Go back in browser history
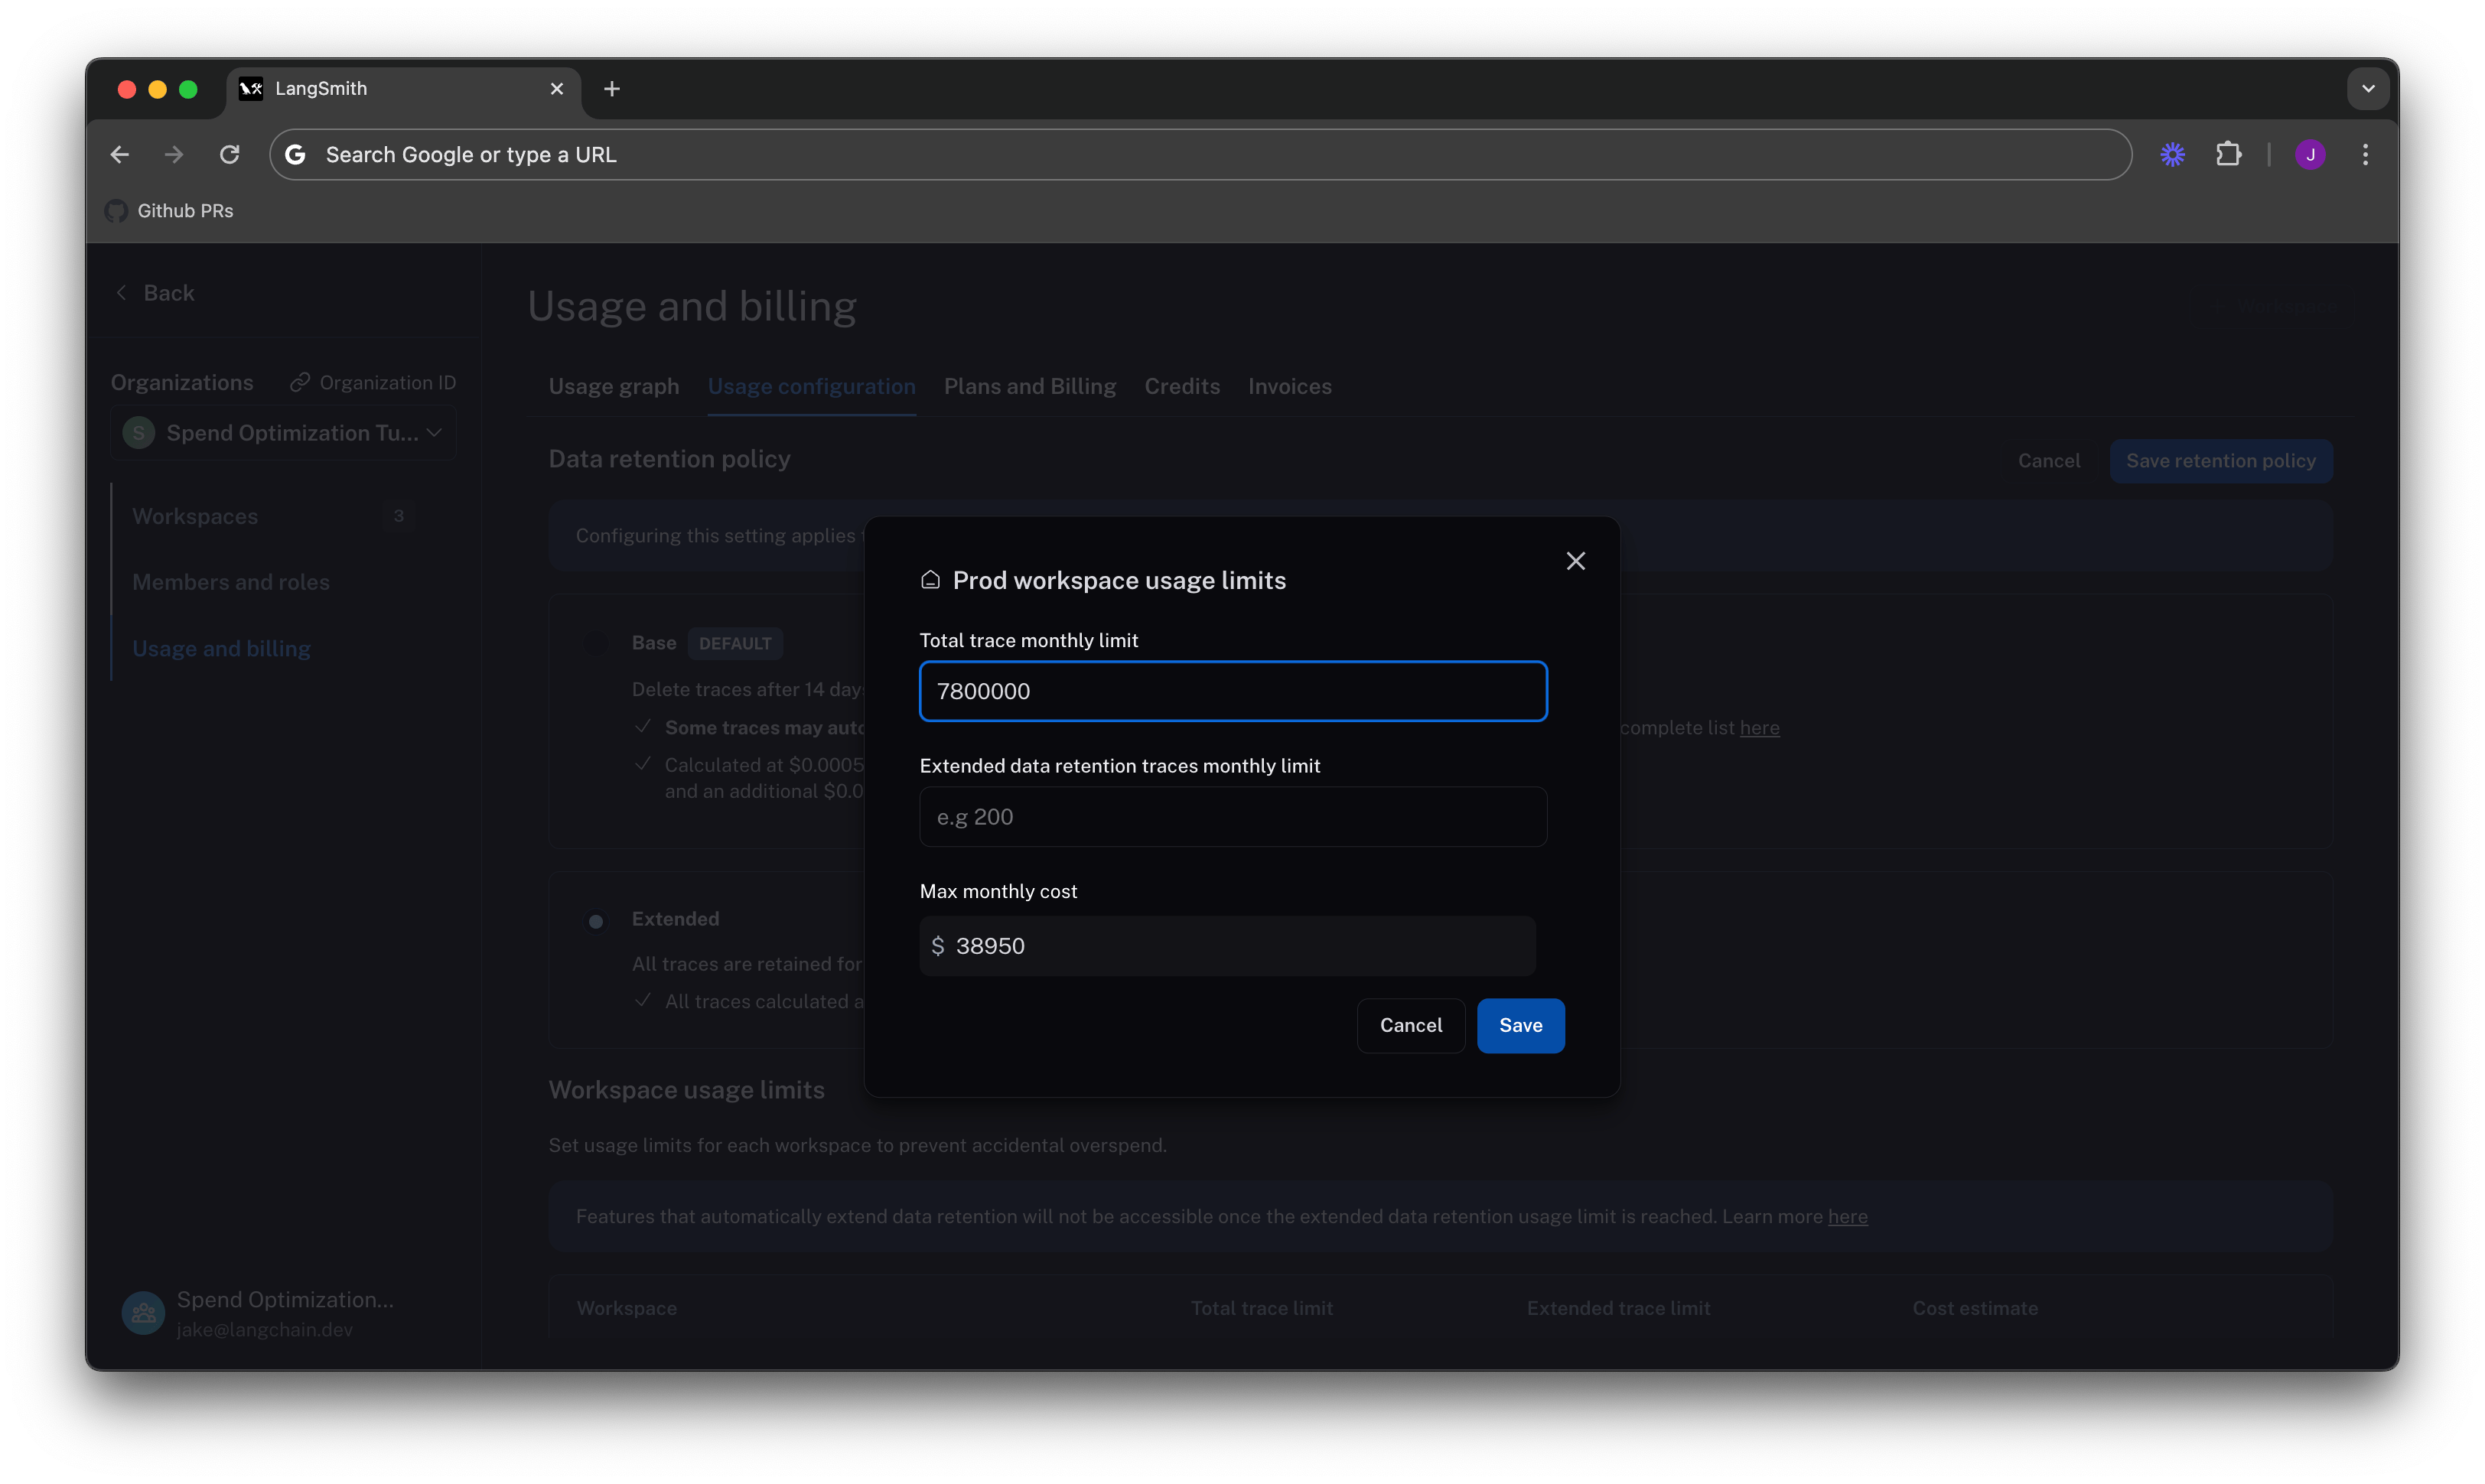This screenshot has height=1484, width=2485. (120, 155)
